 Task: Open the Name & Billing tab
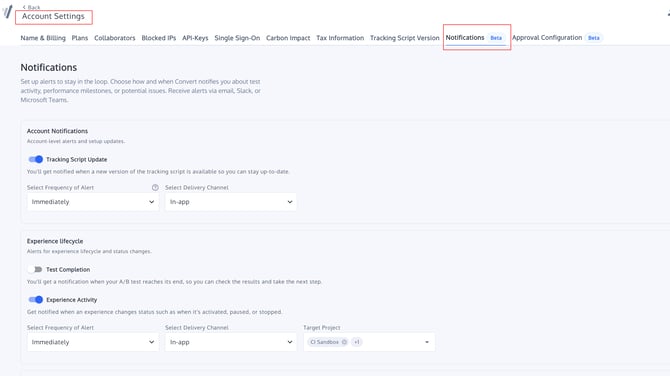click(x=43, y=38)
